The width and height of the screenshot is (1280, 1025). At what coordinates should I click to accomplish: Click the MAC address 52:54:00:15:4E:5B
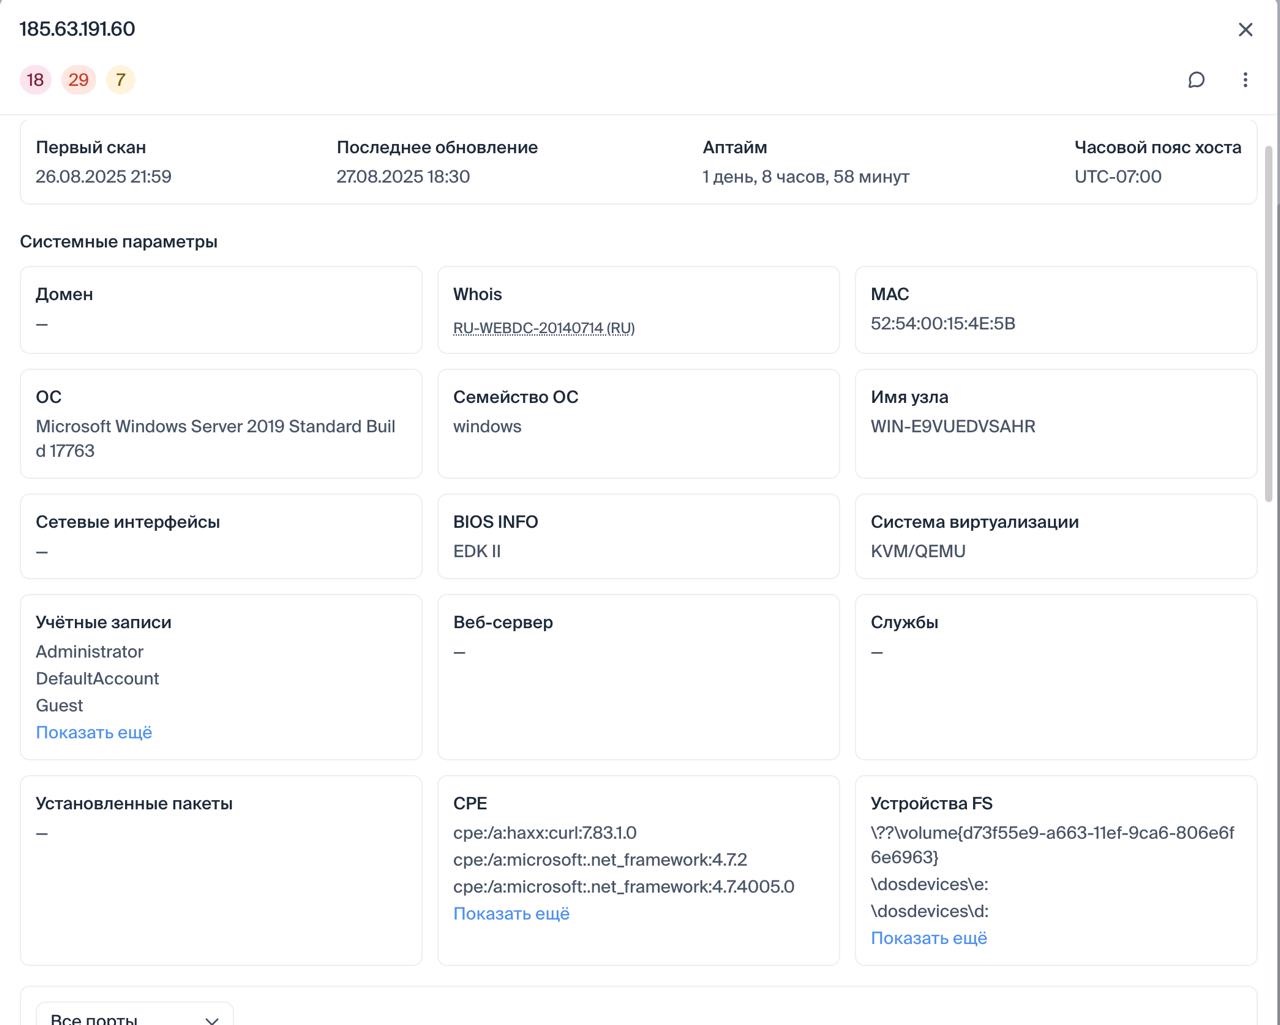click(942, 323)
